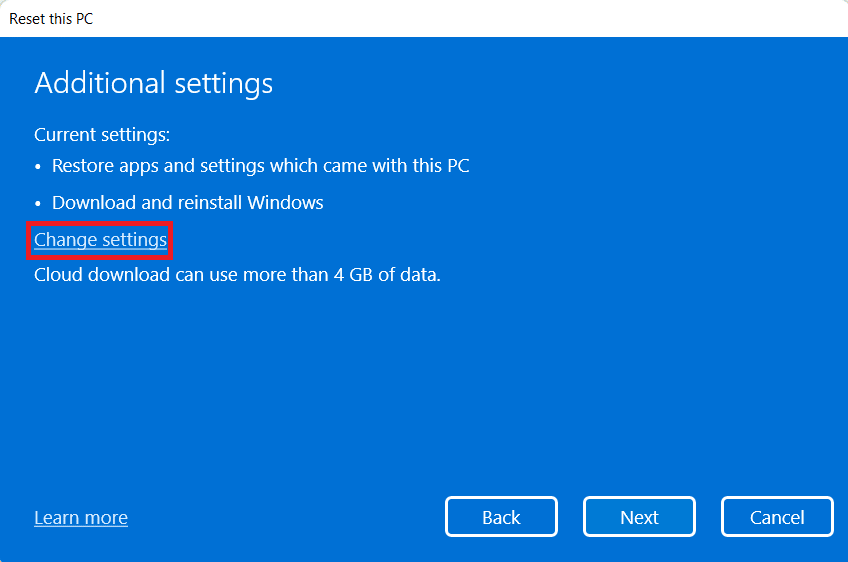Click "this PC" at the first bullet's end
The height and width of the screenshot is (562, 848).
coord(441,166)
